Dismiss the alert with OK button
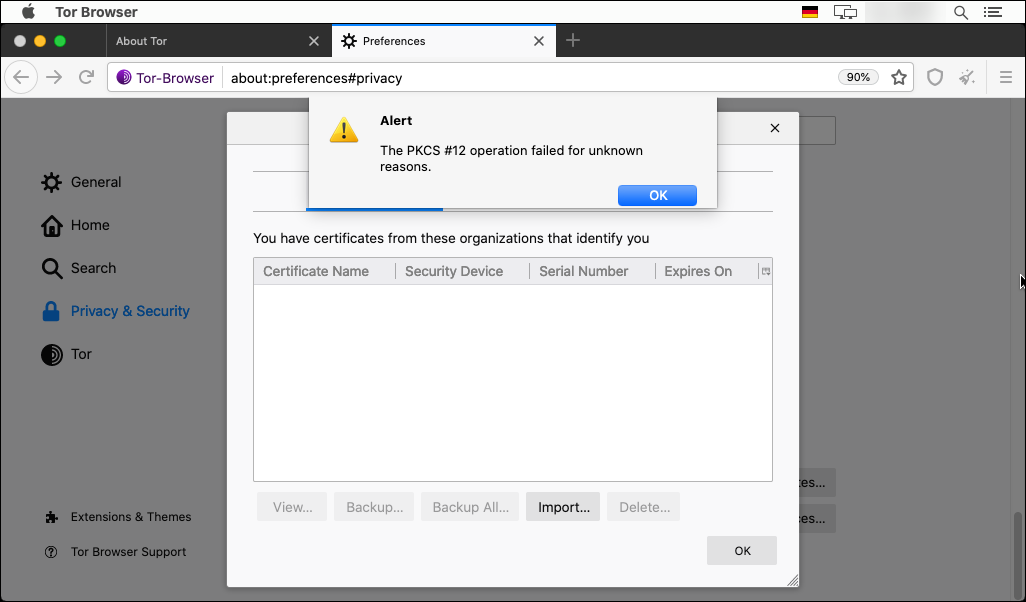This screenshot has height=602, width=1026. 657,195
